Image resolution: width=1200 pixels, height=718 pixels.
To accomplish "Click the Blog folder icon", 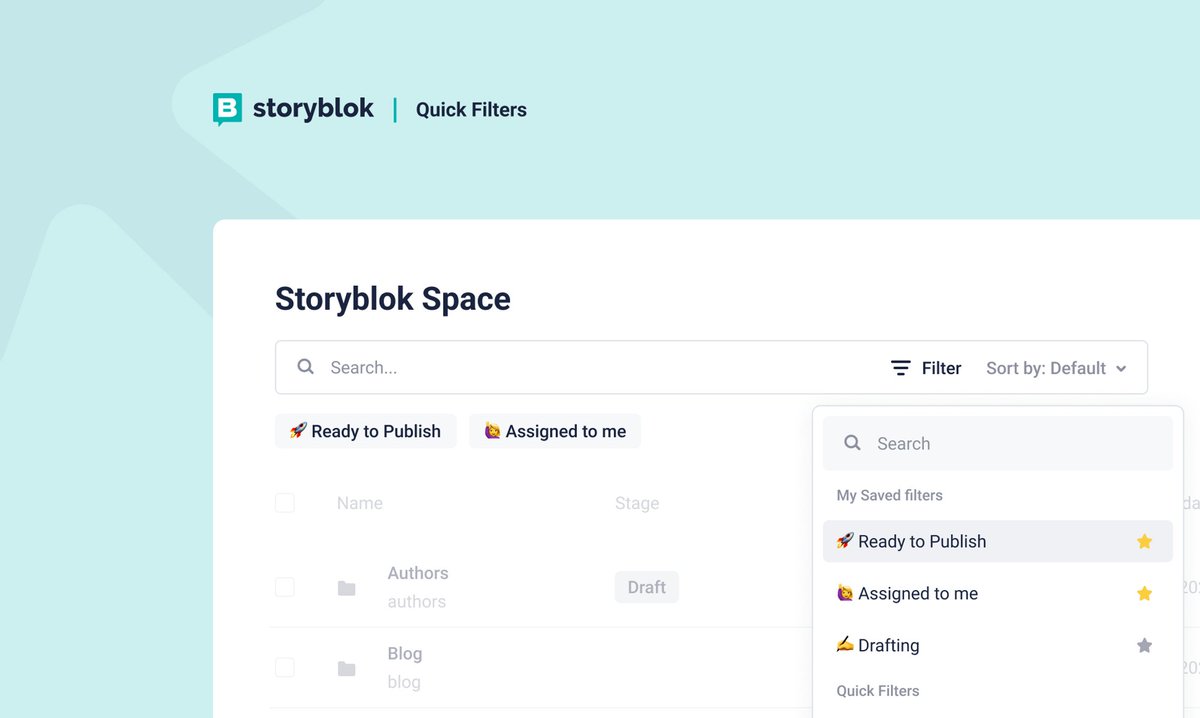I will point(347,668).
